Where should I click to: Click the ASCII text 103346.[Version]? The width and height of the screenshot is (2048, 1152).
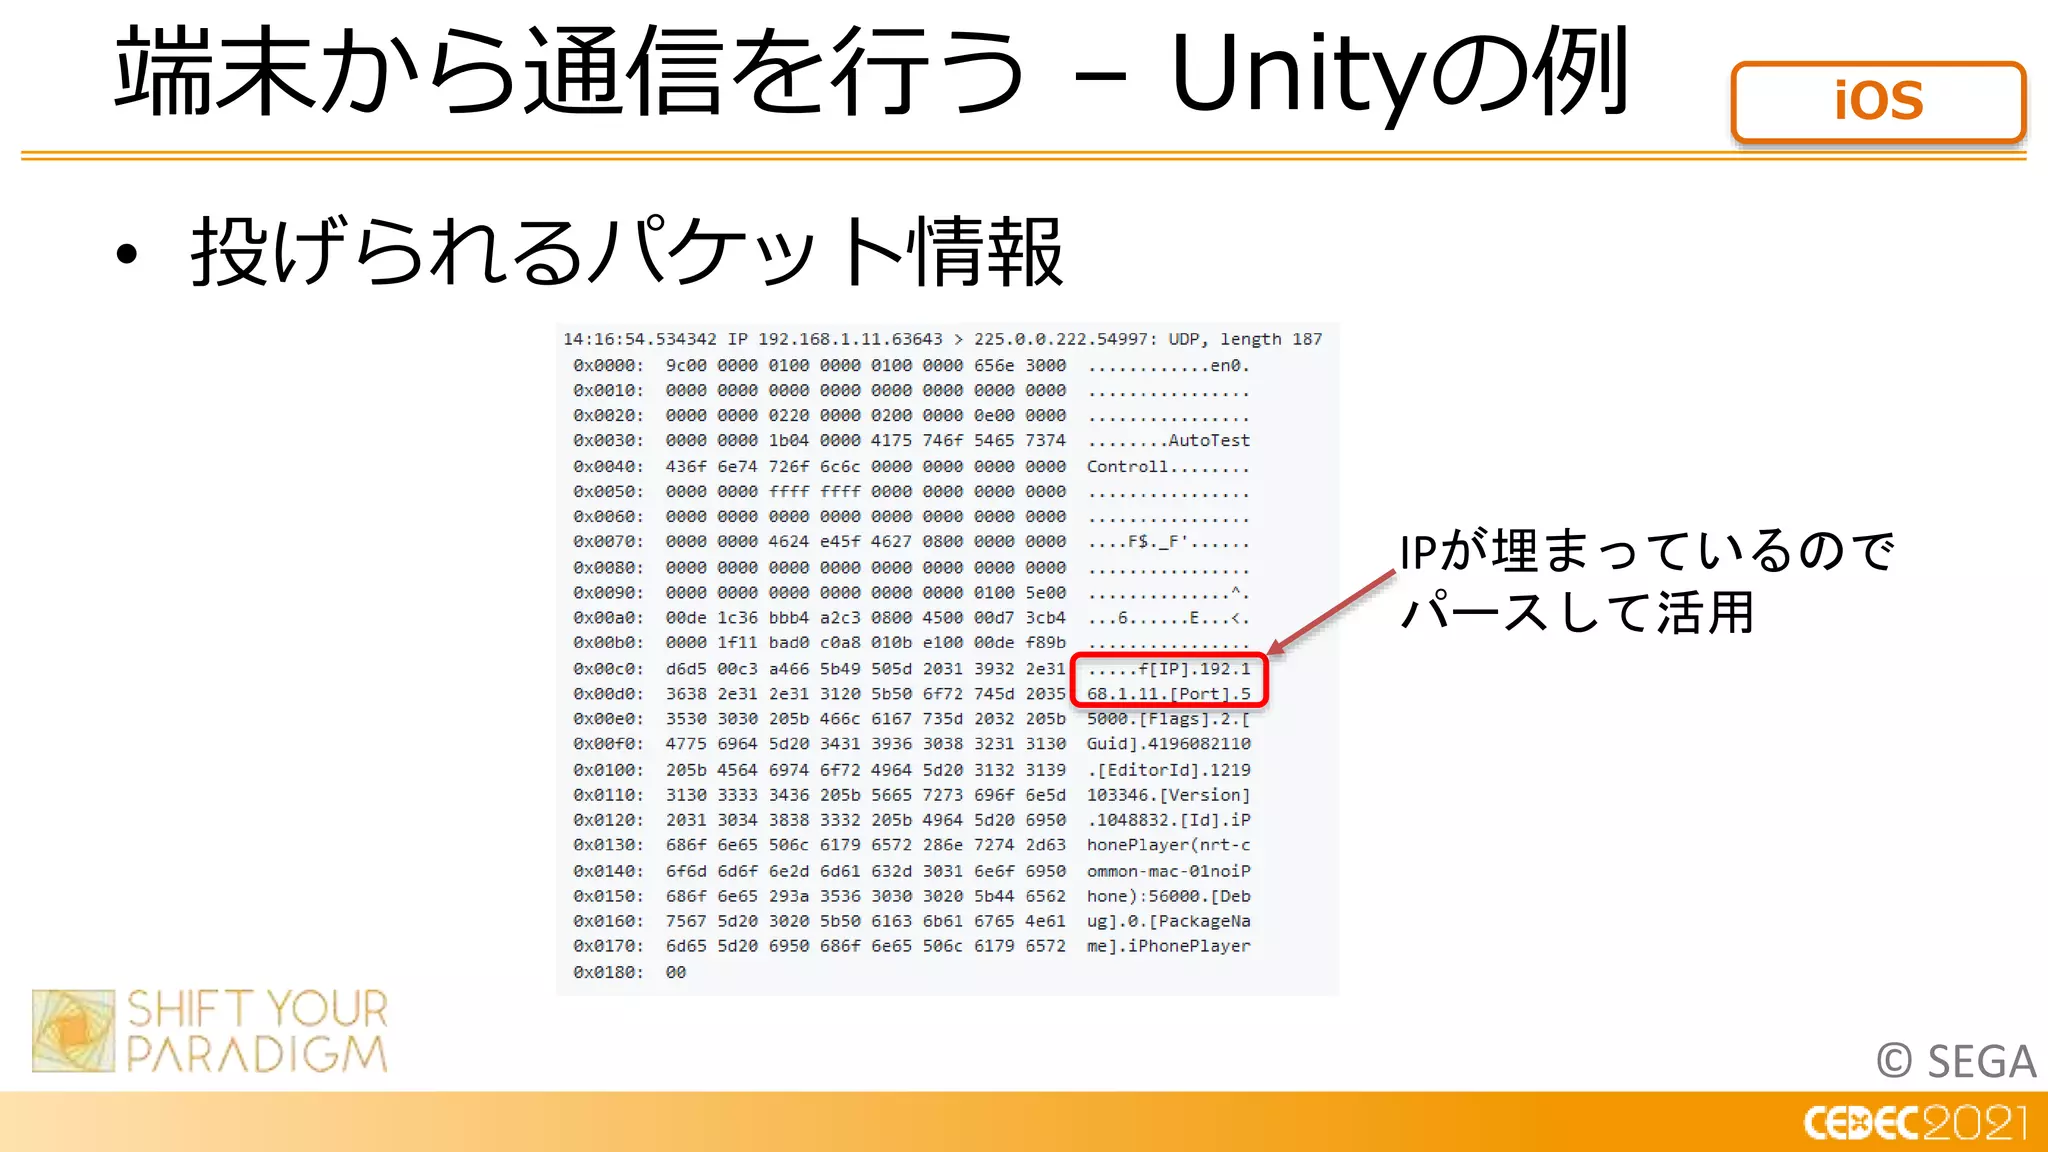pos(1168,794)
